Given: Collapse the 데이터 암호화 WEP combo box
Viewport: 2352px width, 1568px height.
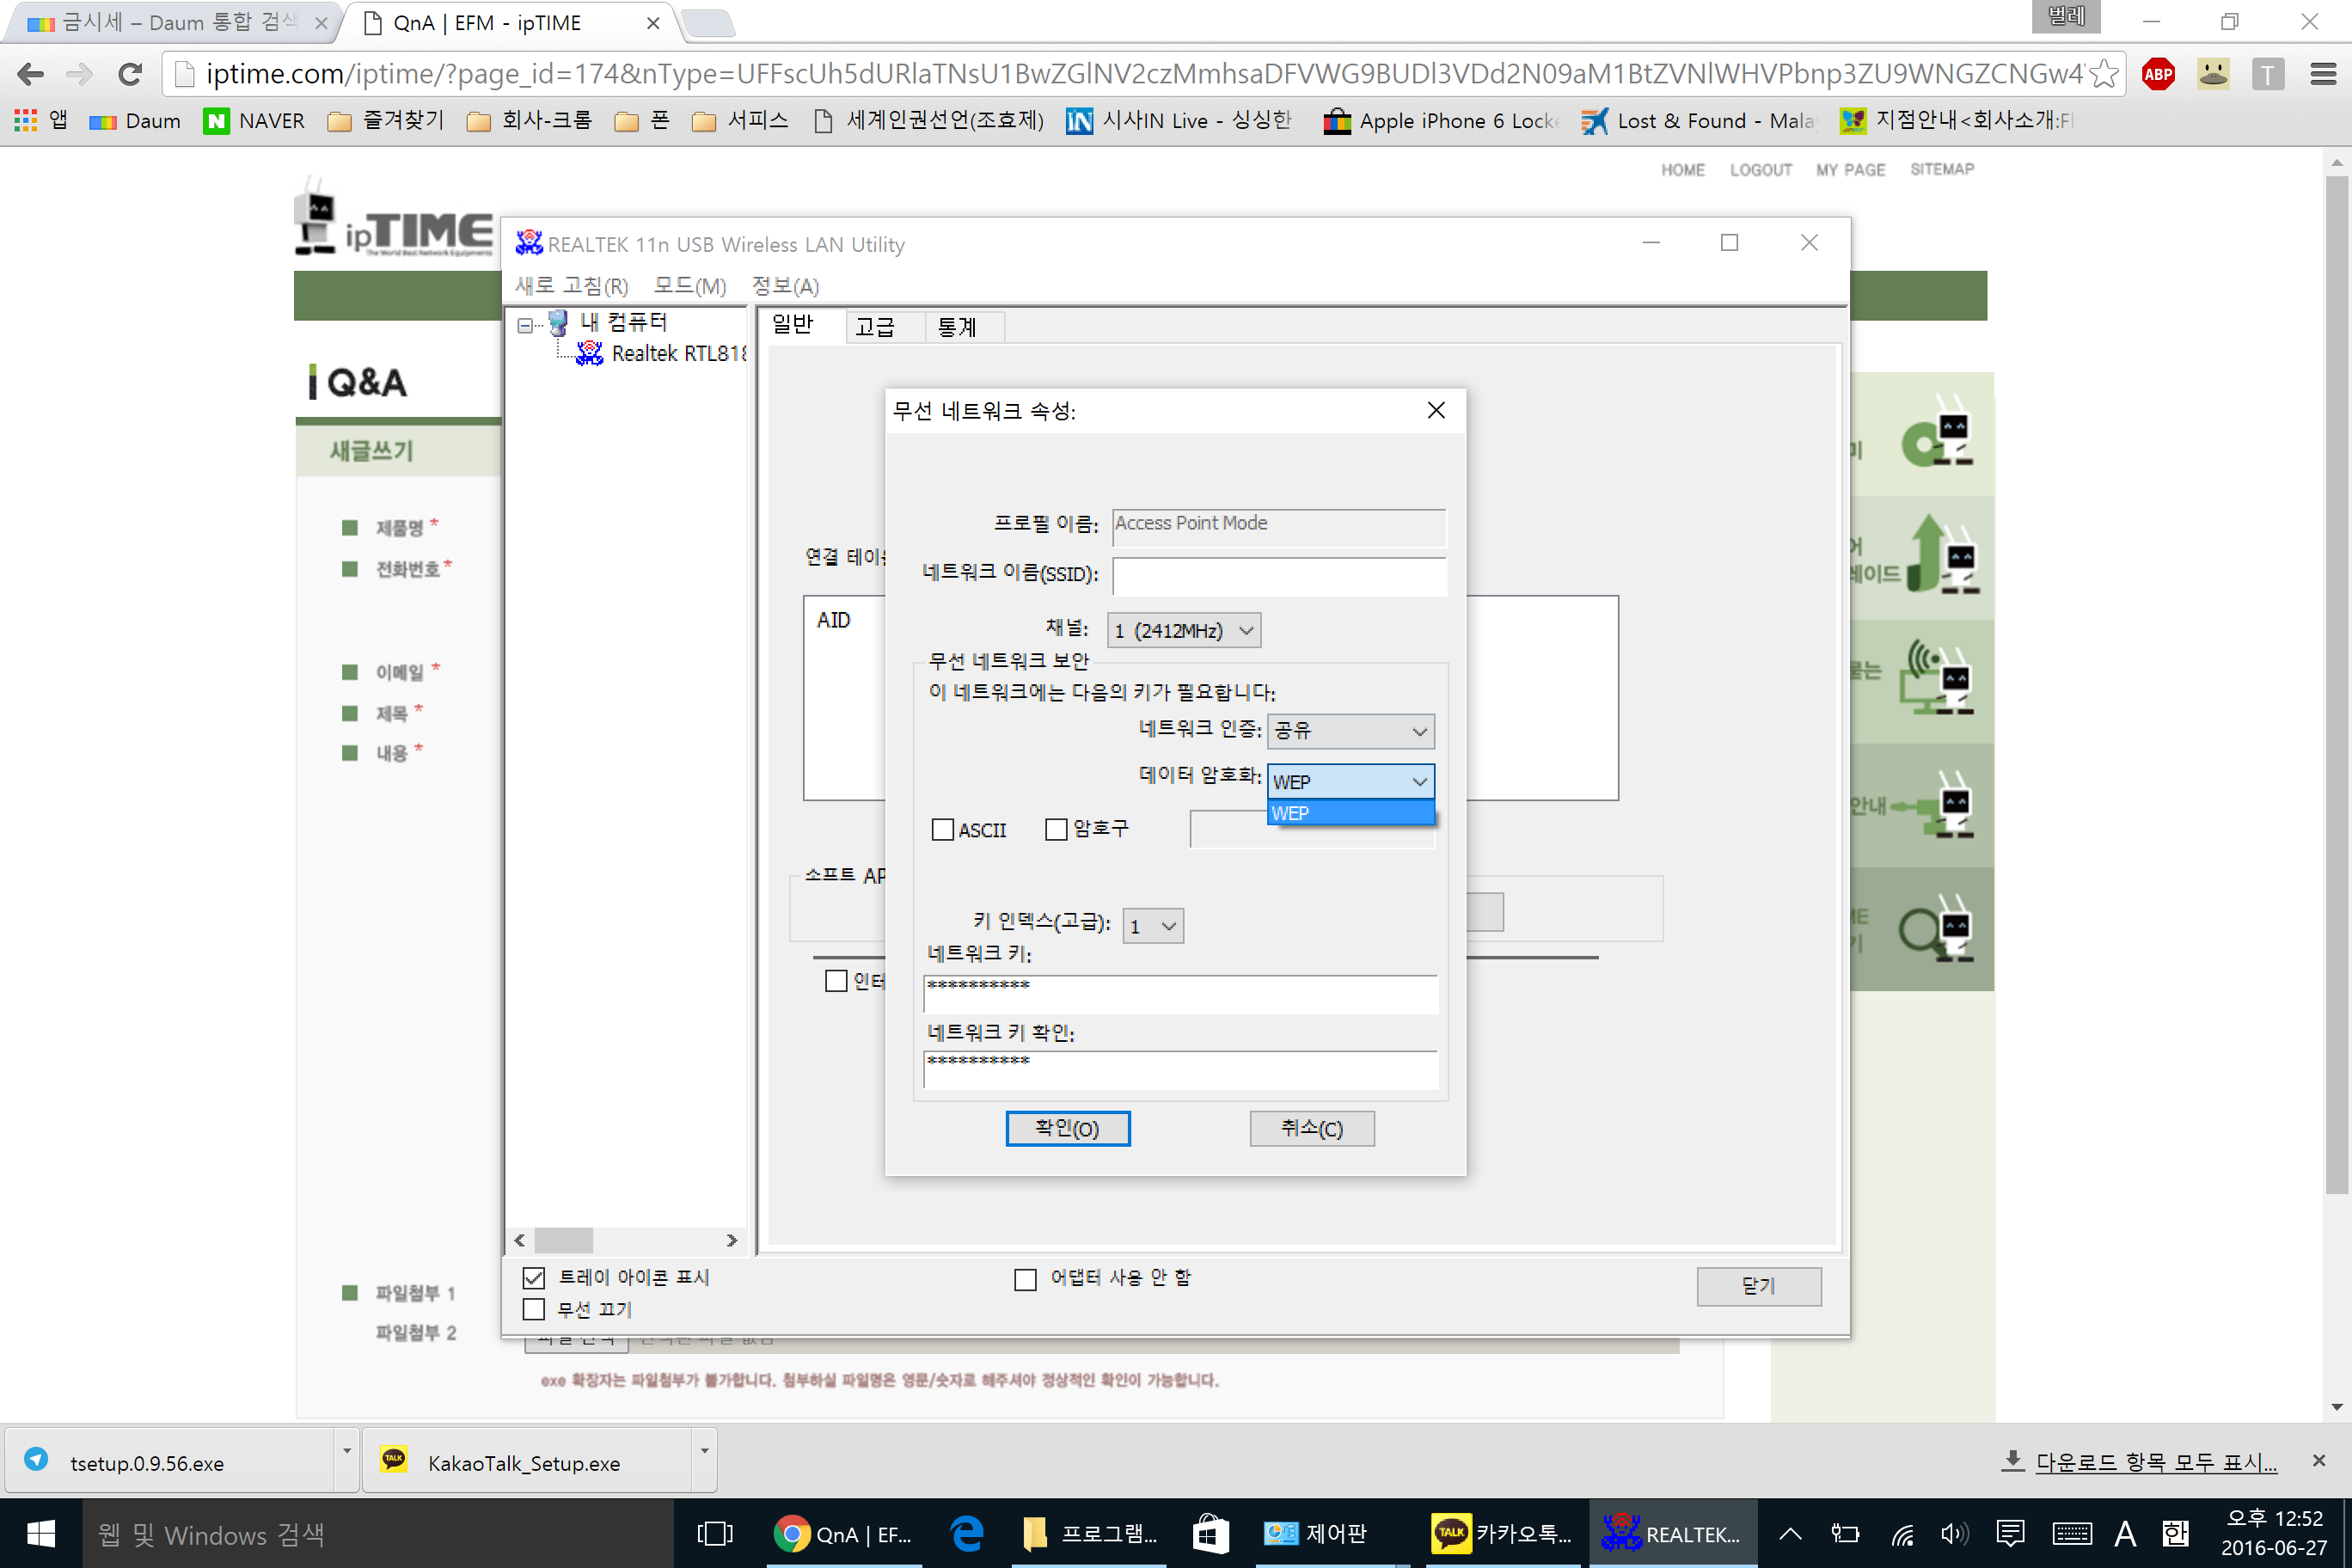Looking at the screenshot, I should [x=1350, y=782].
